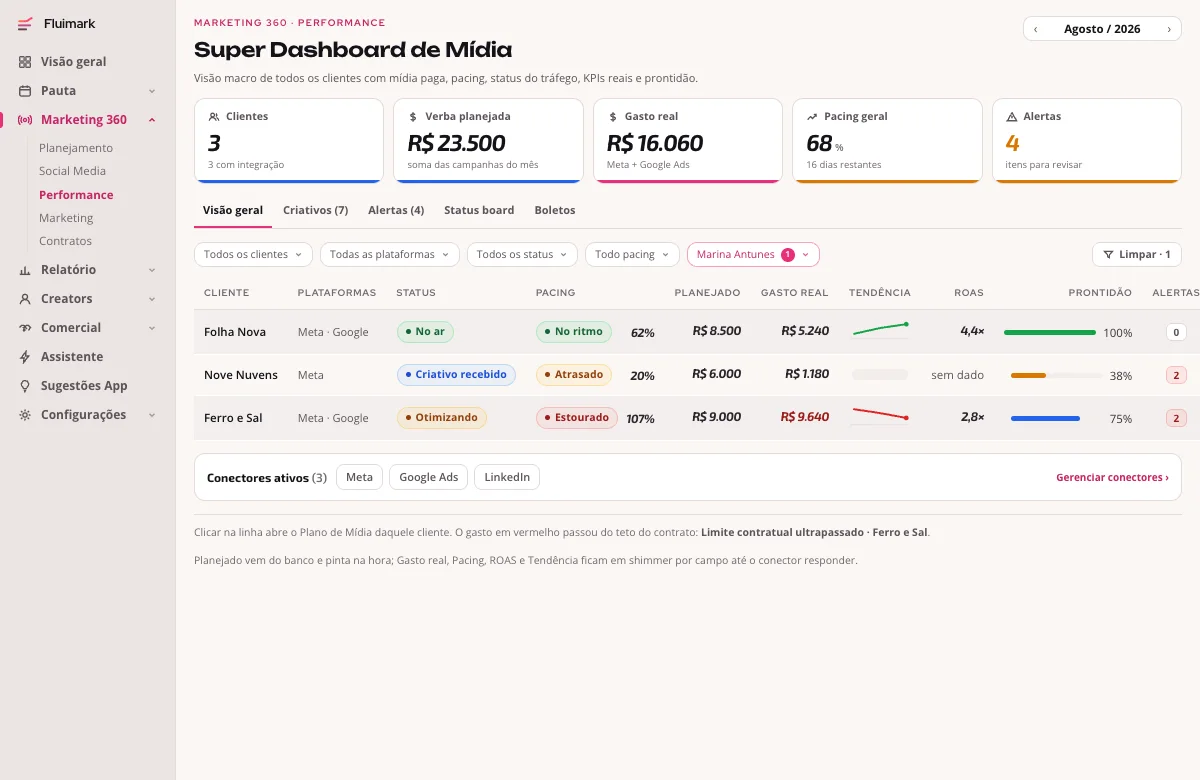Clear filters with Limpar · 1
The width and height of the screenshot is (1200, 780).
pyautogui.click(x=1137, y=255)
